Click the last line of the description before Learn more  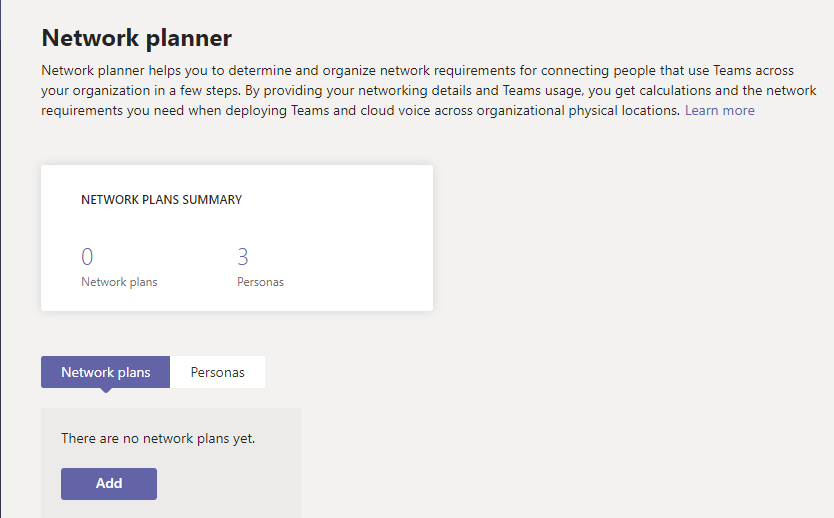click(x=360, y=110)
